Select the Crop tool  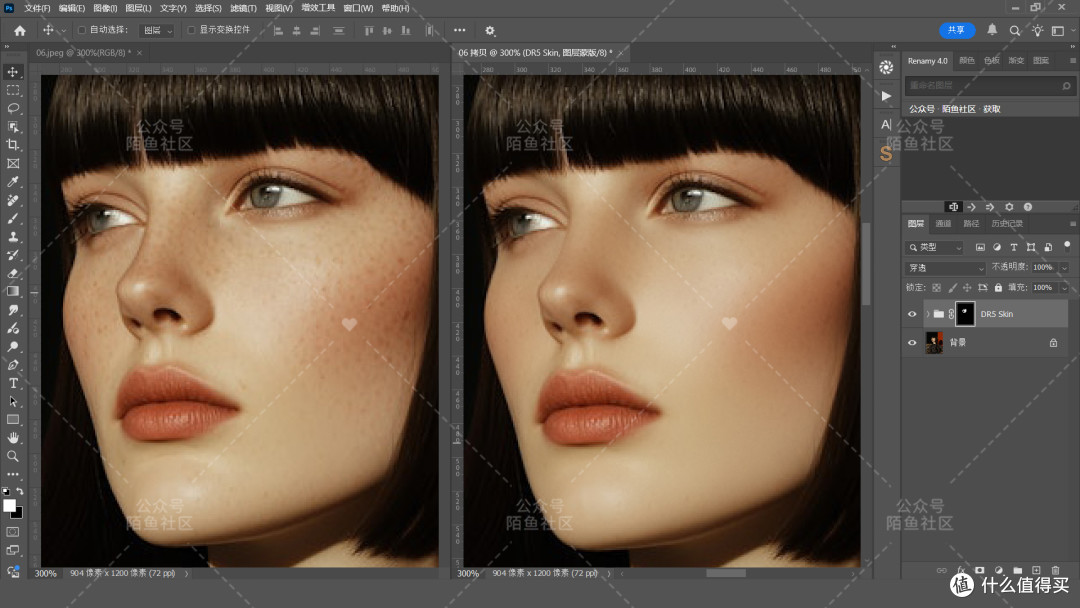point(13,145)
